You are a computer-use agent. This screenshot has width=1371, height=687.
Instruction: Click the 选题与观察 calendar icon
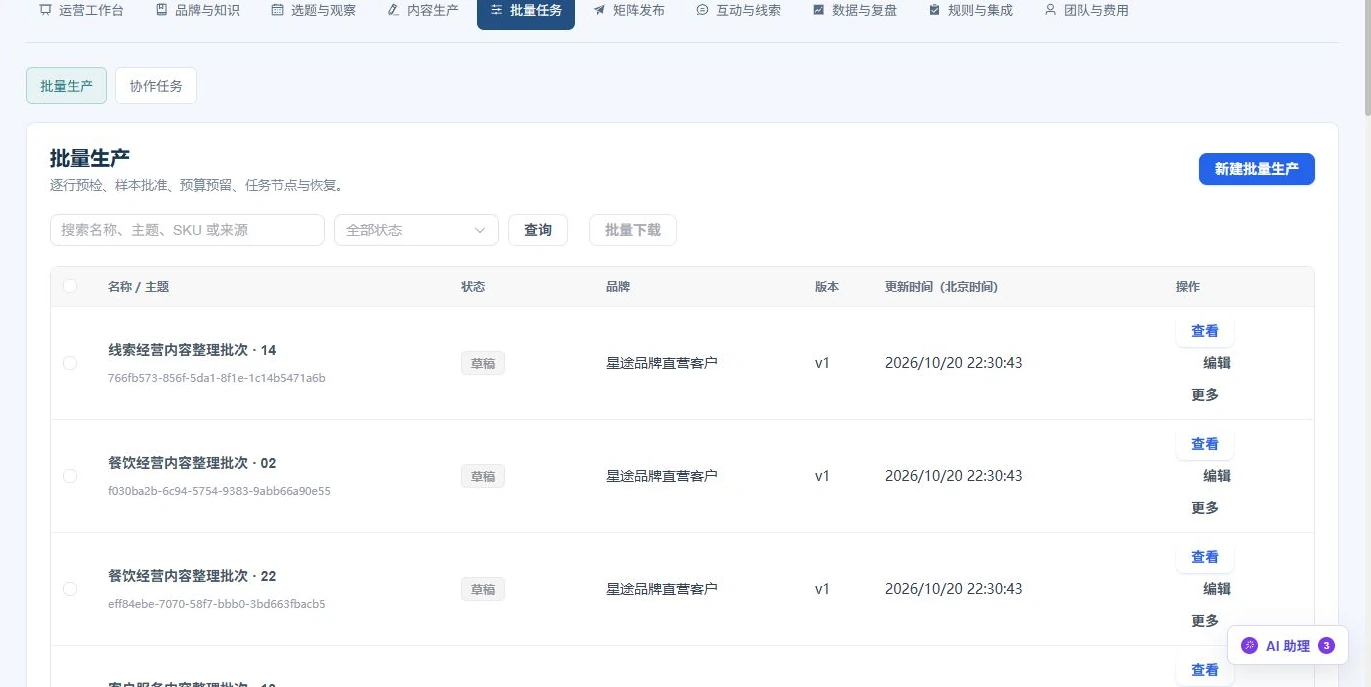coord(277,10)
